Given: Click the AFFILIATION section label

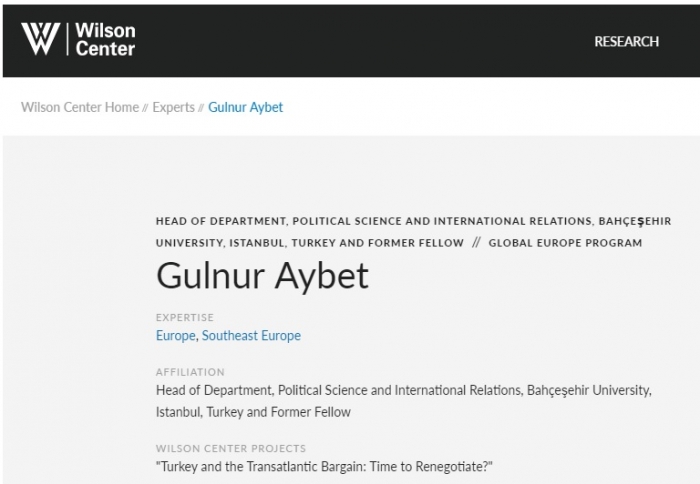Looking at the screenshot, I should click(x=190, y=372).
